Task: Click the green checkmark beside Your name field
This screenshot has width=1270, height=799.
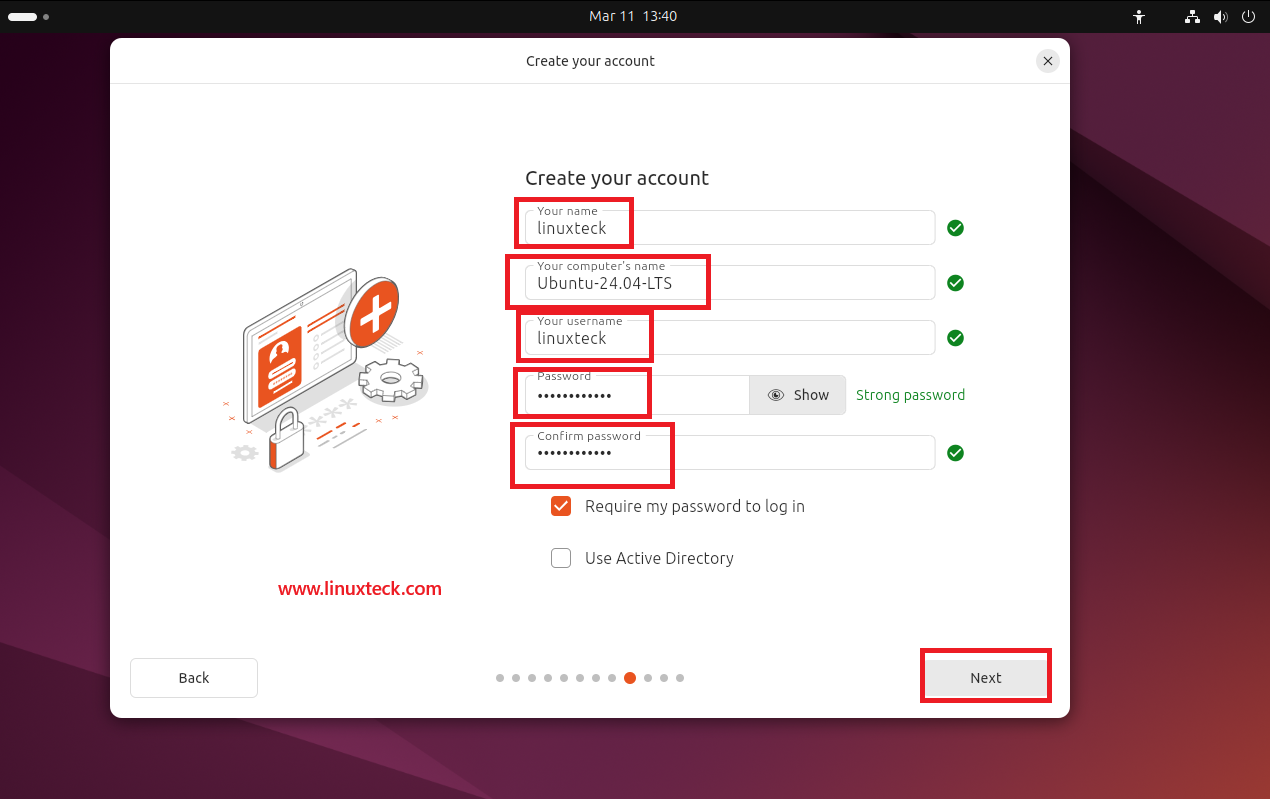Action: pos(955,228)
